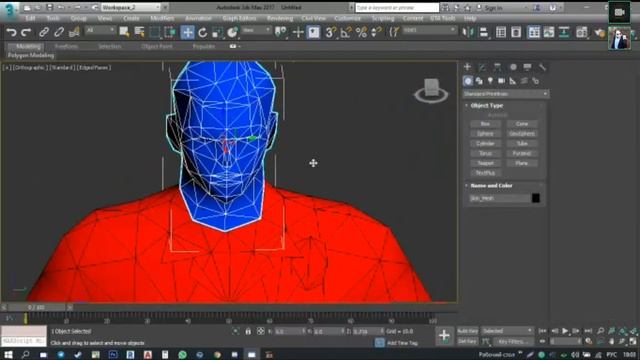Click the Torus primitive button
This screenshot has height=360, width=640.
[485, 153]
